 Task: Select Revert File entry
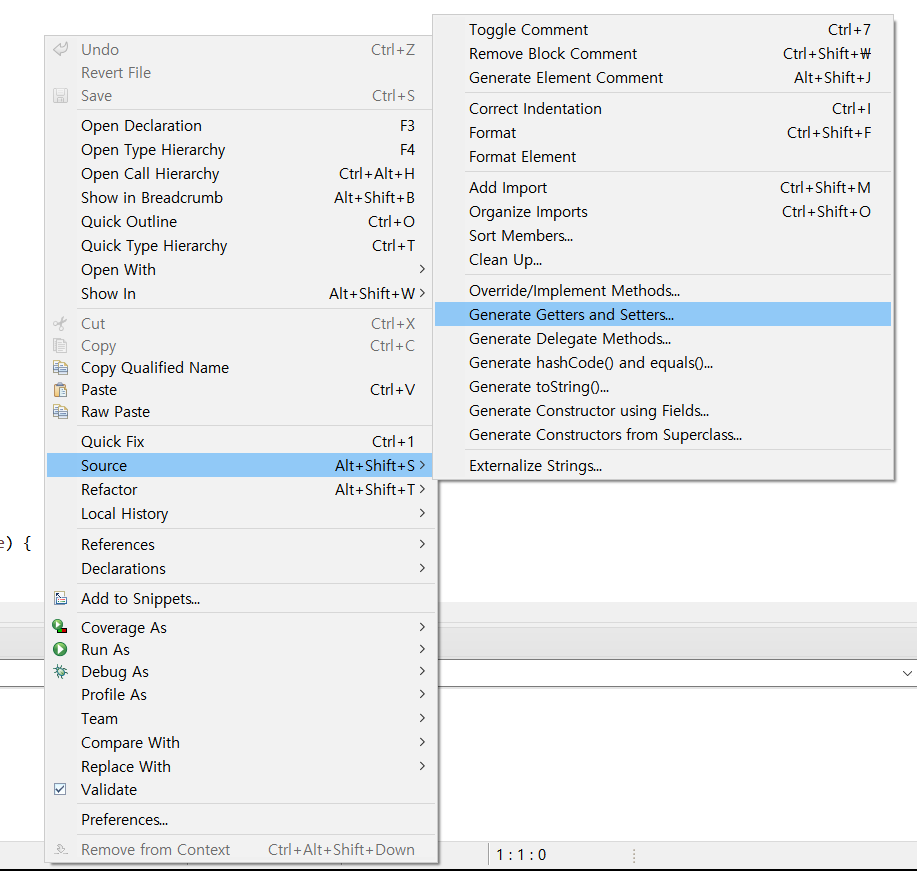pyautogui.click(x=240, y=73)
